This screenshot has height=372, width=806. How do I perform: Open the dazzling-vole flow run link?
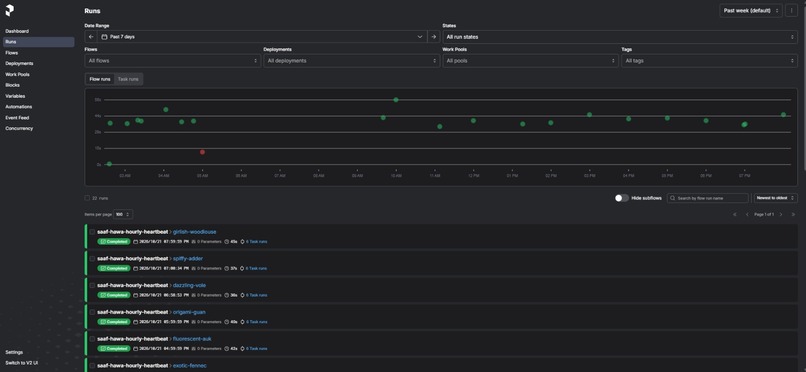pos(189,285)
